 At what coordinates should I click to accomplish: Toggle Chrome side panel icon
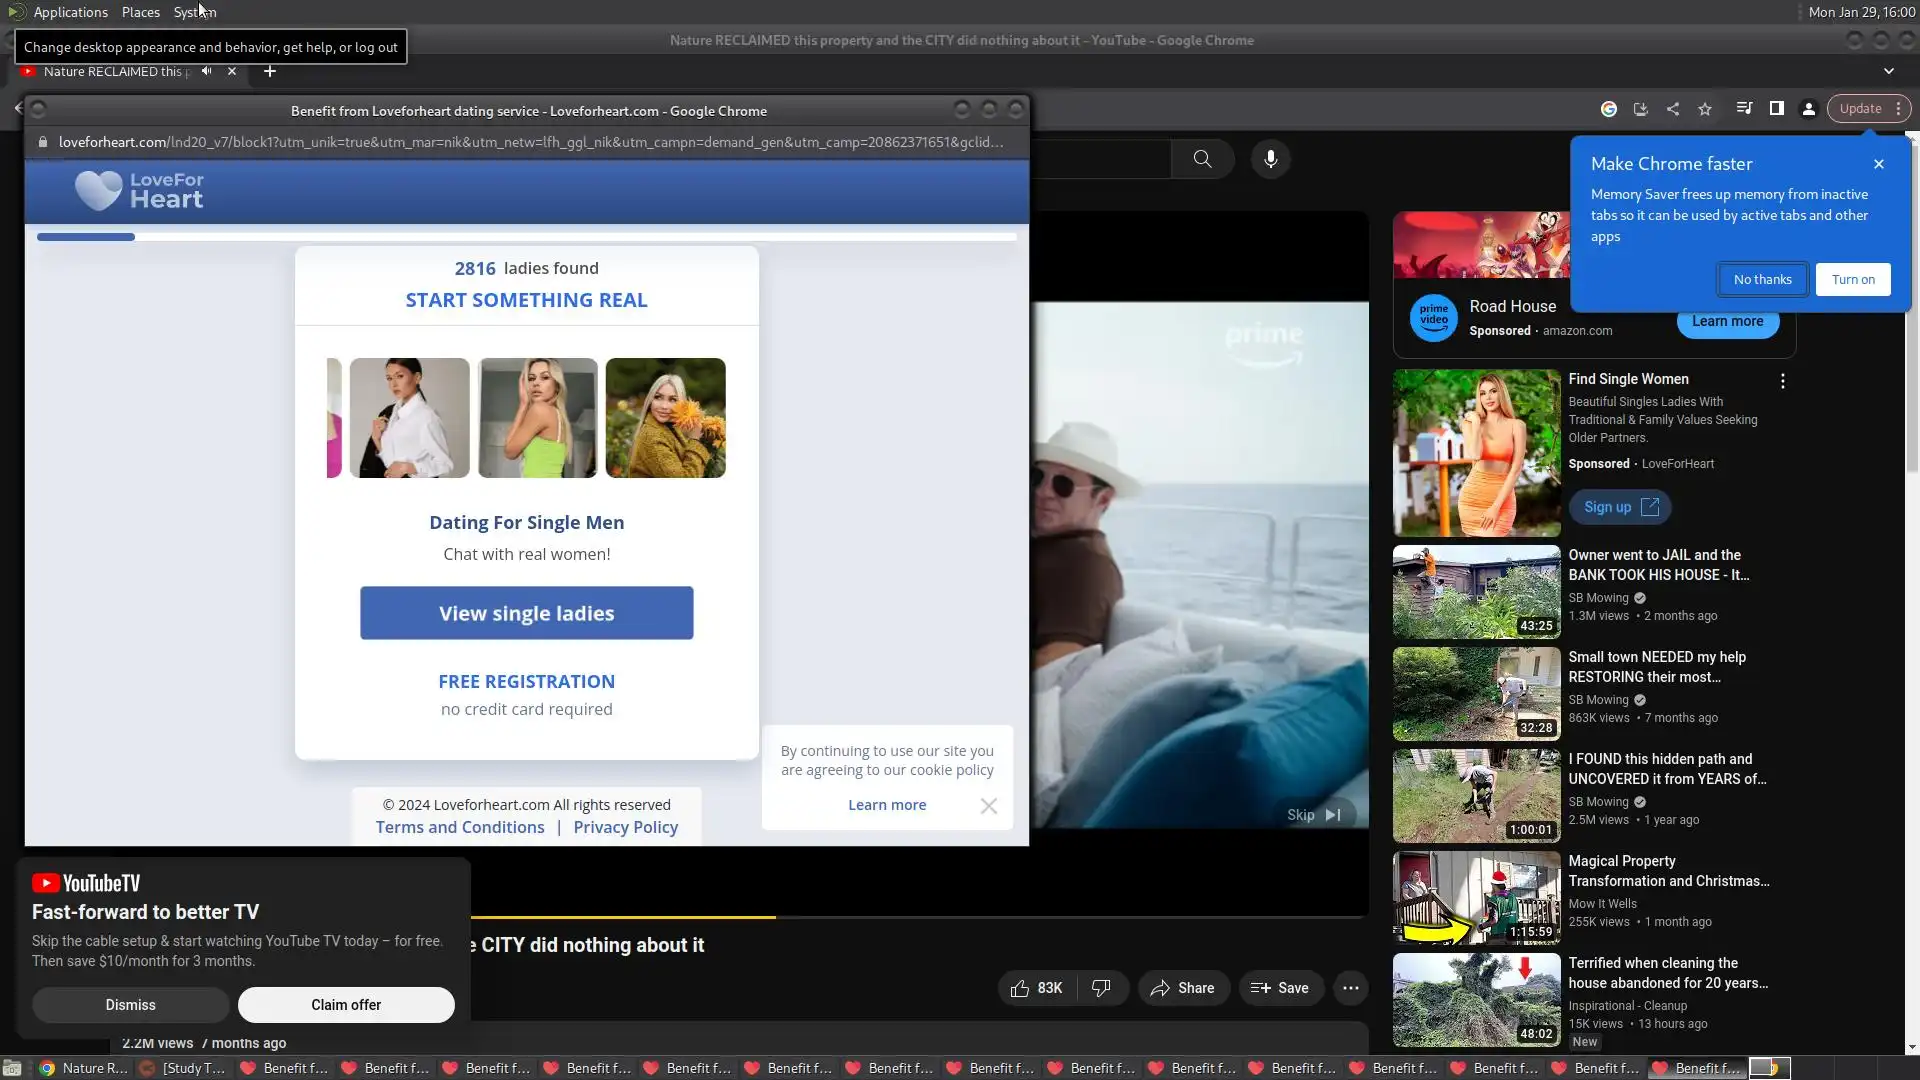click(1777, 109)
